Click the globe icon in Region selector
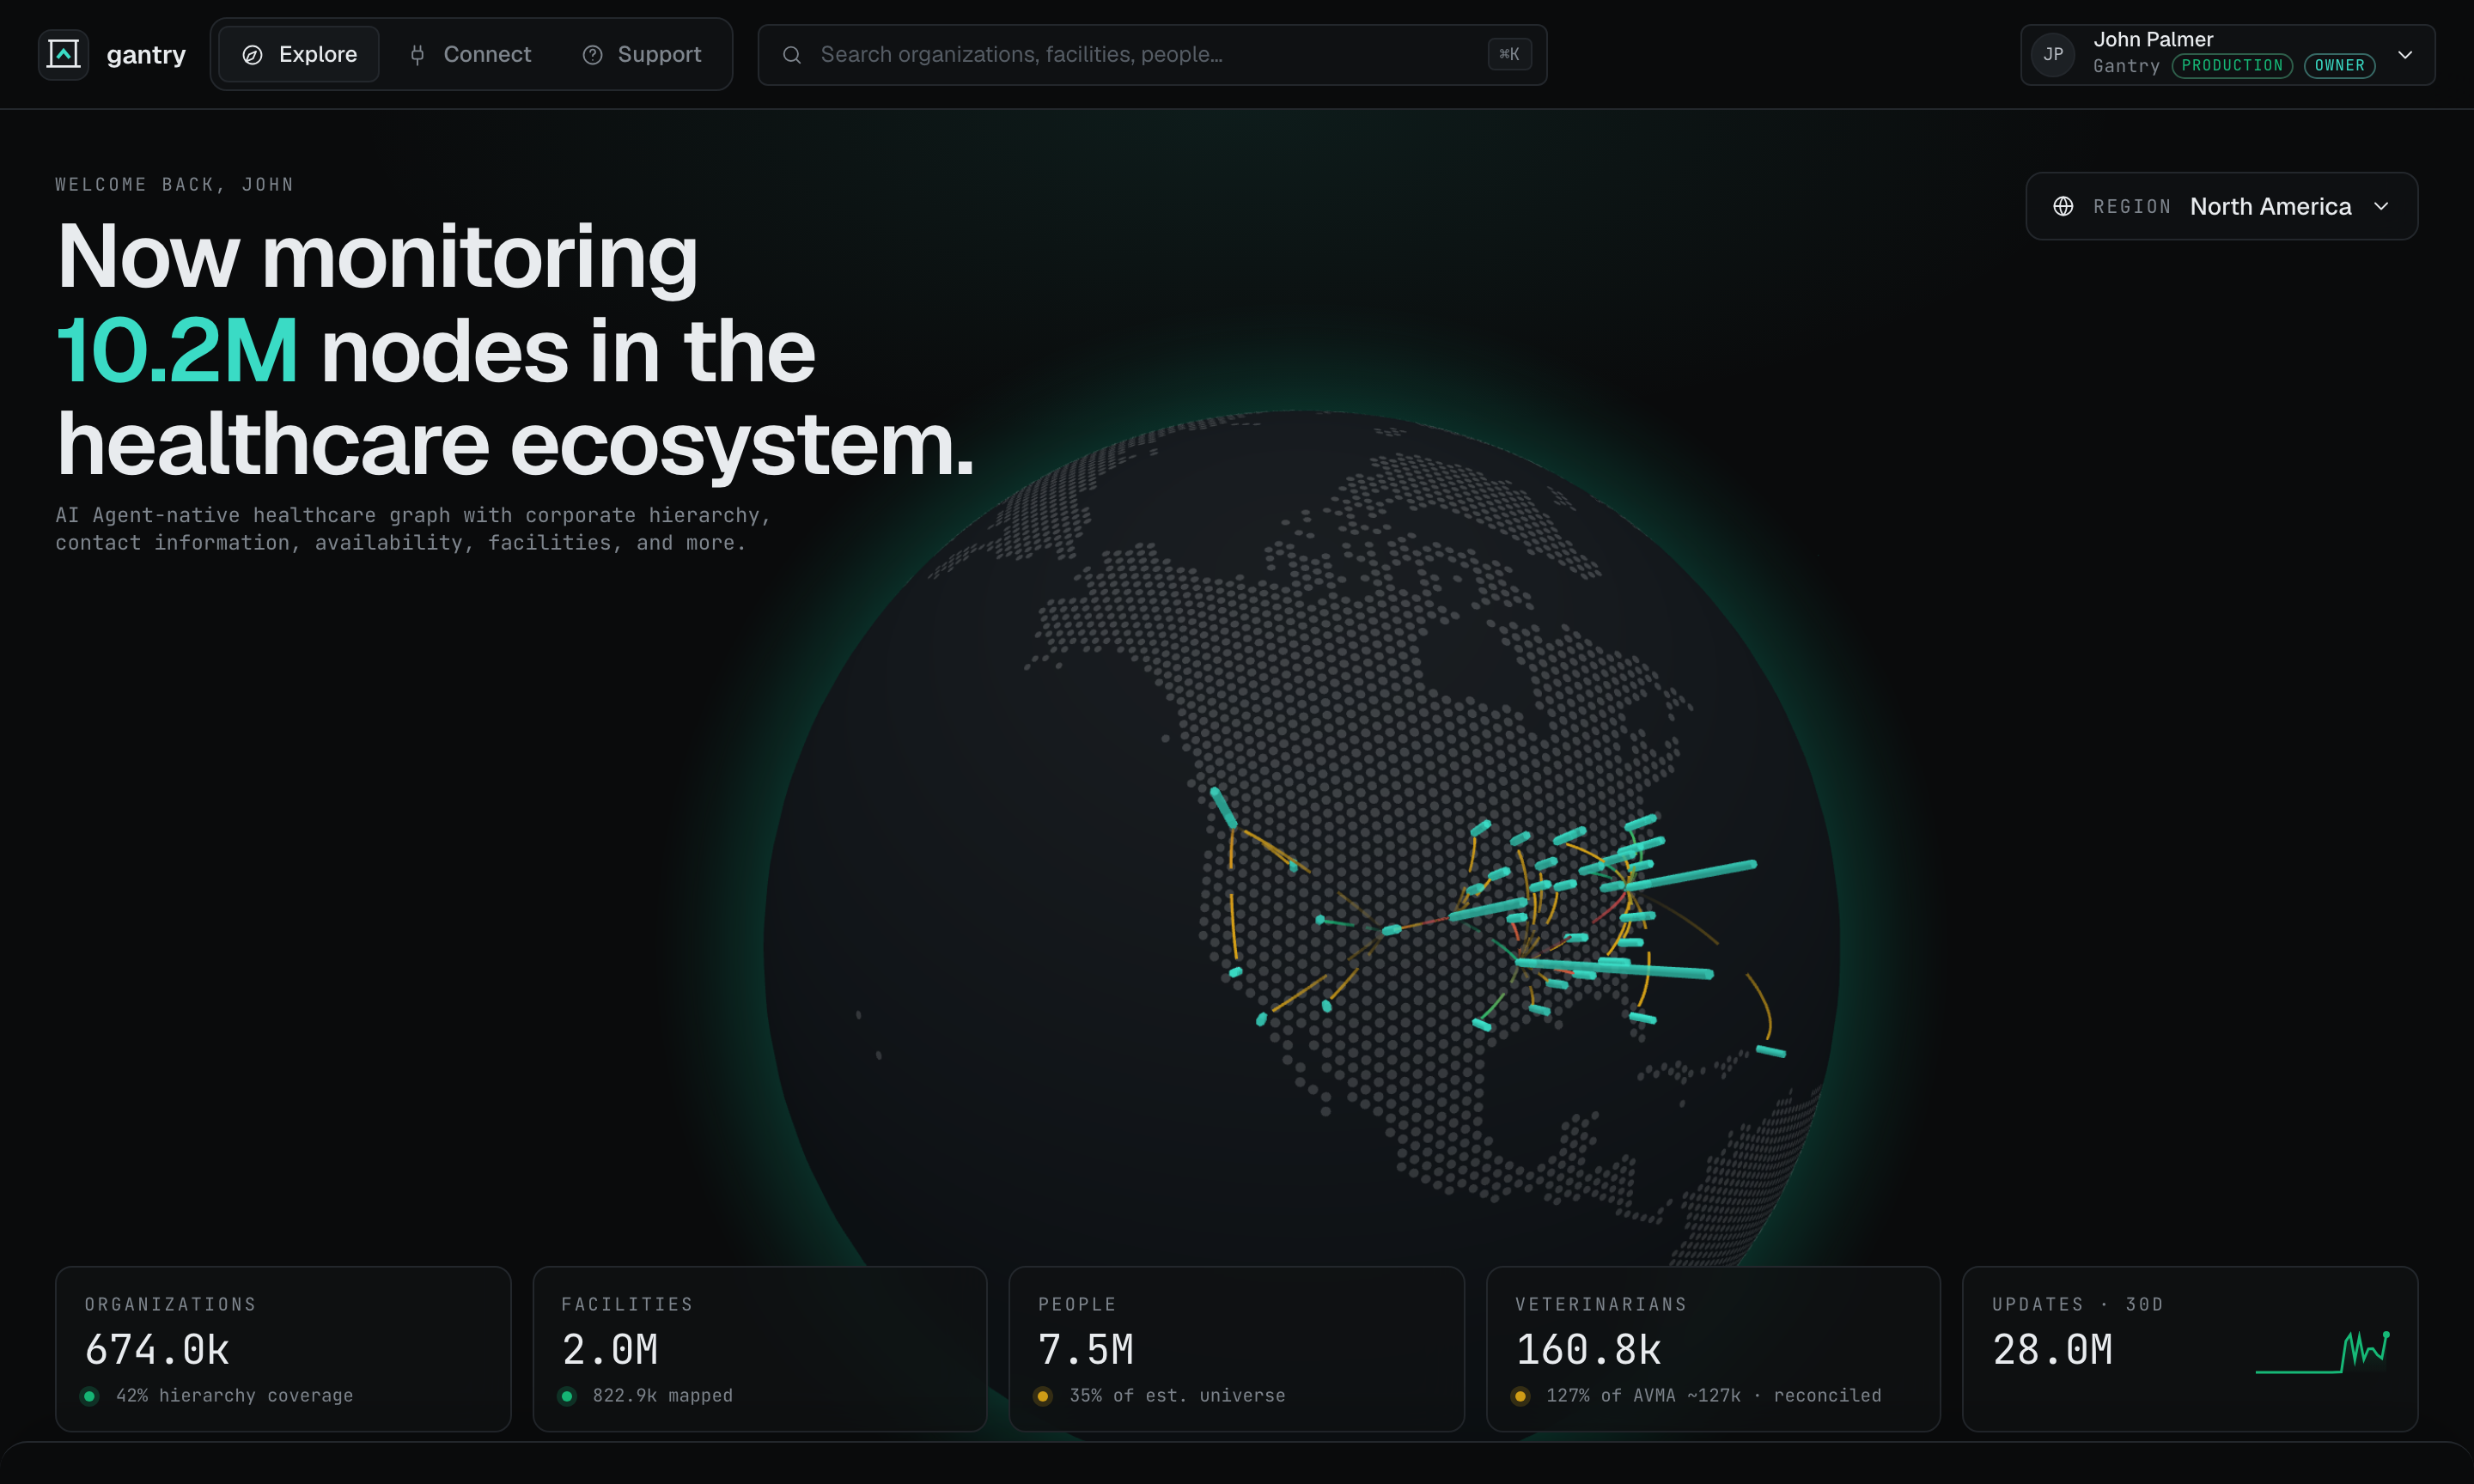This screenshot has width=2474, height=1484. click(x=2063, y=206)
